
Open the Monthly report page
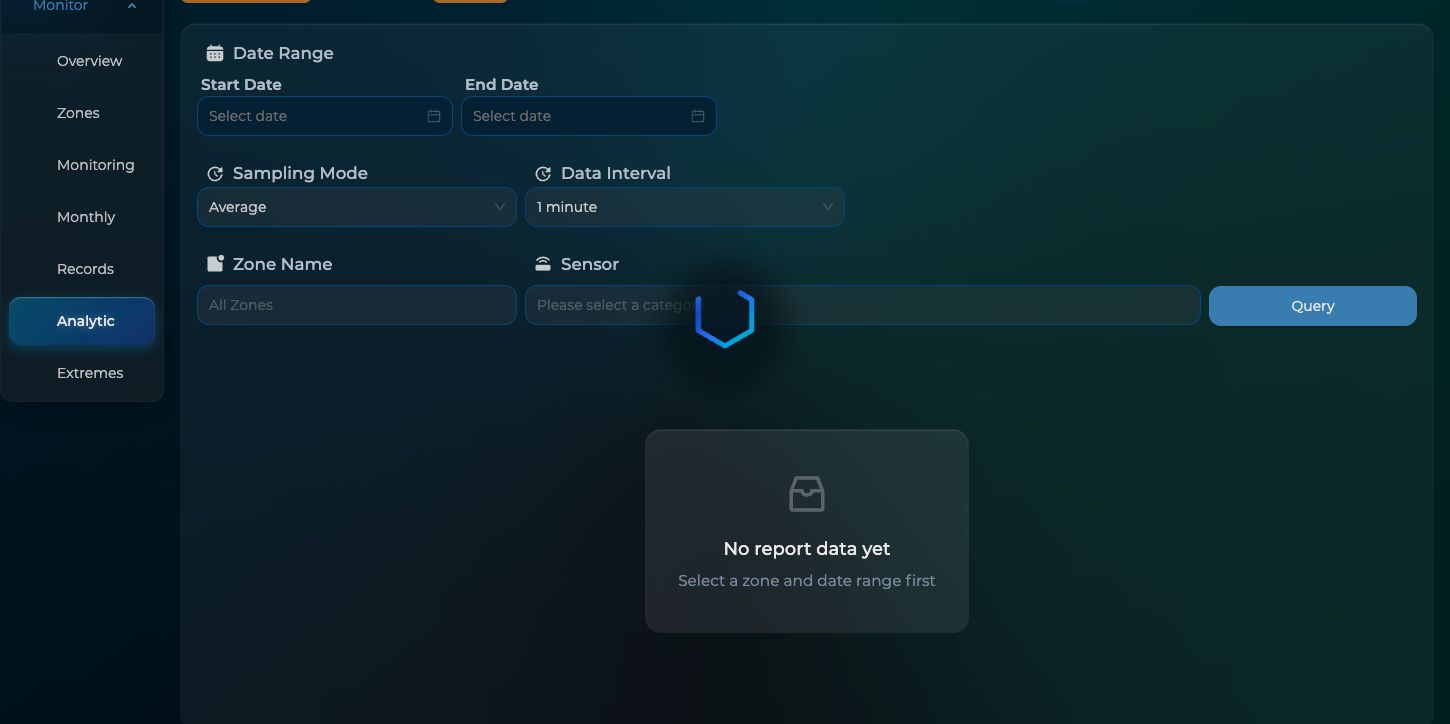coord(82,217)
